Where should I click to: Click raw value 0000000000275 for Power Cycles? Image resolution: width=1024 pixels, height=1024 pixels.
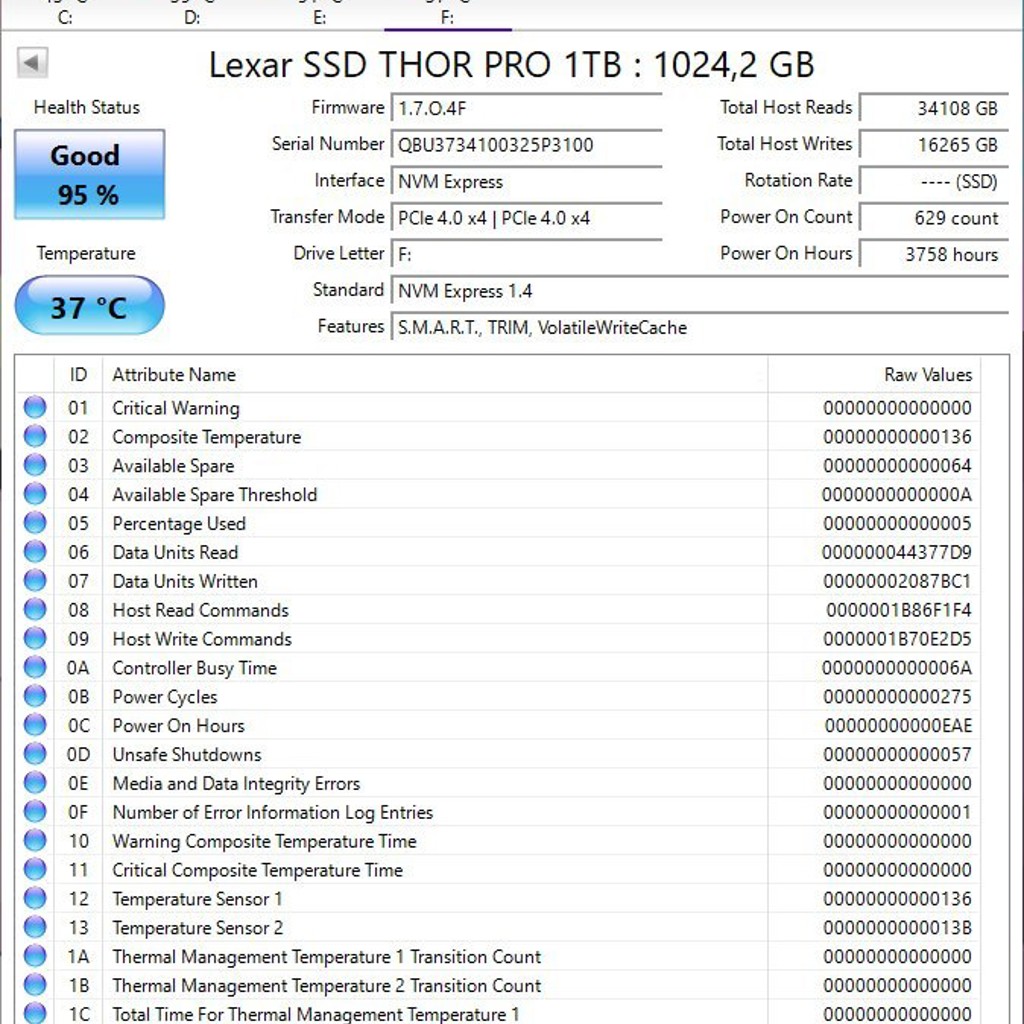coord(897,697)
